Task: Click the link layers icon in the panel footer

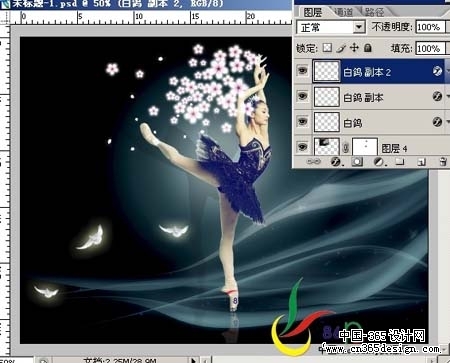Action: coord(314,162)
